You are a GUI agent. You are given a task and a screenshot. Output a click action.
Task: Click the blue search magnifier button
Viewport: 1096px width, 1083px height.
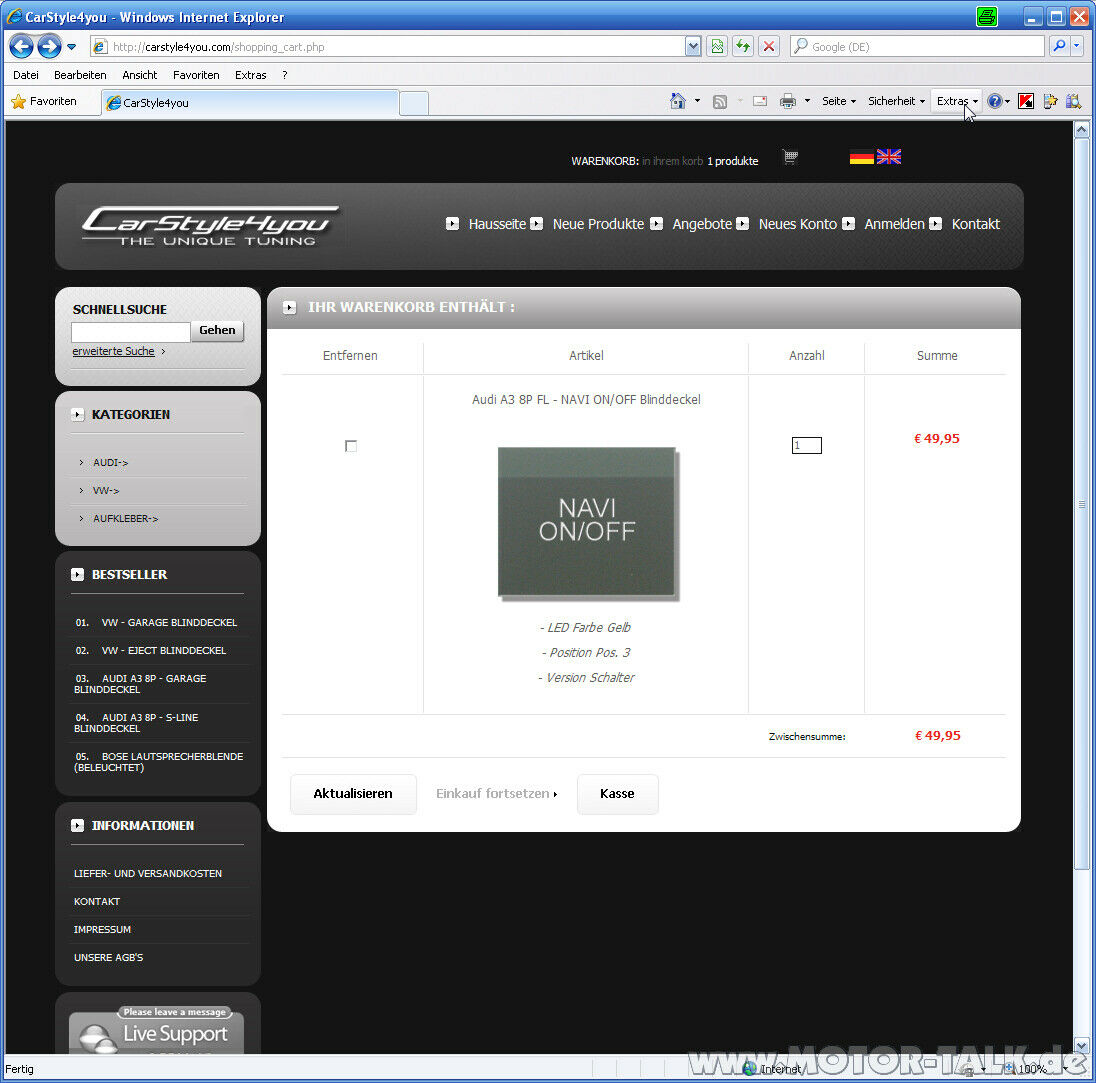[1059, 47]
